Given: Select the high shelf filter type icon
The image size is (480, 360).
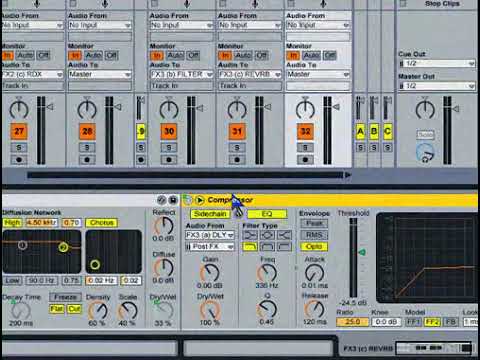Looking at the screenshot, I should [284, 235].
